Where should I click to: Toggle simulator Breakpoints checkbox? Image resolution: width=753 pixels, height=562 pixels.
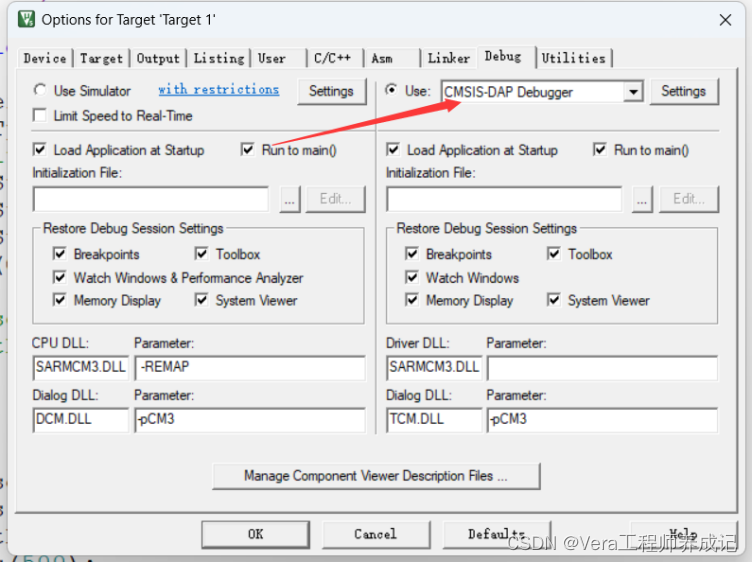pyautogui.click(x=60, y=253)
